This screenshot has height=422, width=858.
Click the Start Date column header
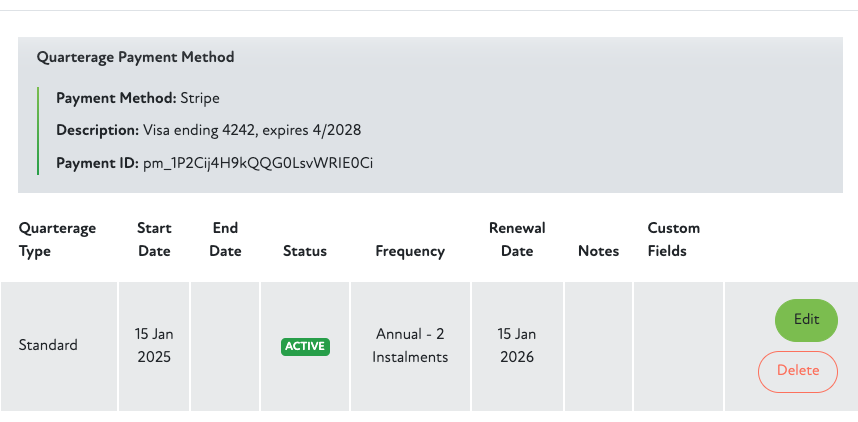pos(154,240)
